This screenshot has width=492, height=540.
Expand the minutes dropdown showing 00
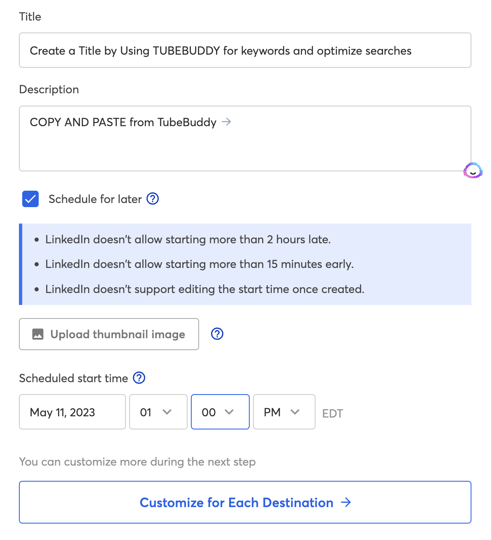tap(220, 412)
